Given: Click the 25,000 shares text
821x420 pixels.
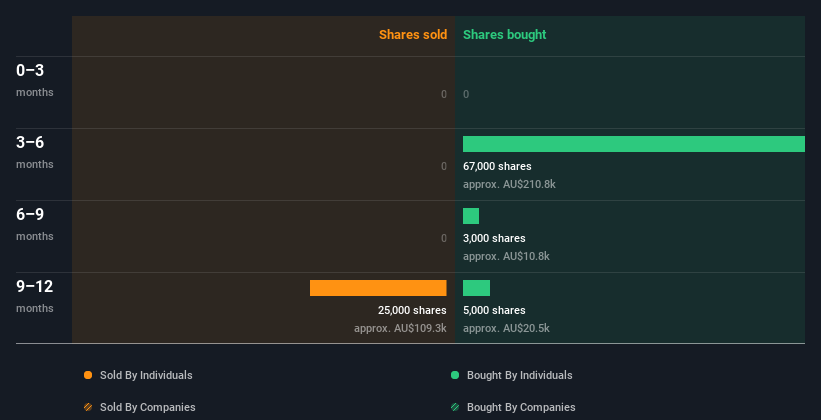Looking at the screenshot, I should coord(412,310).
